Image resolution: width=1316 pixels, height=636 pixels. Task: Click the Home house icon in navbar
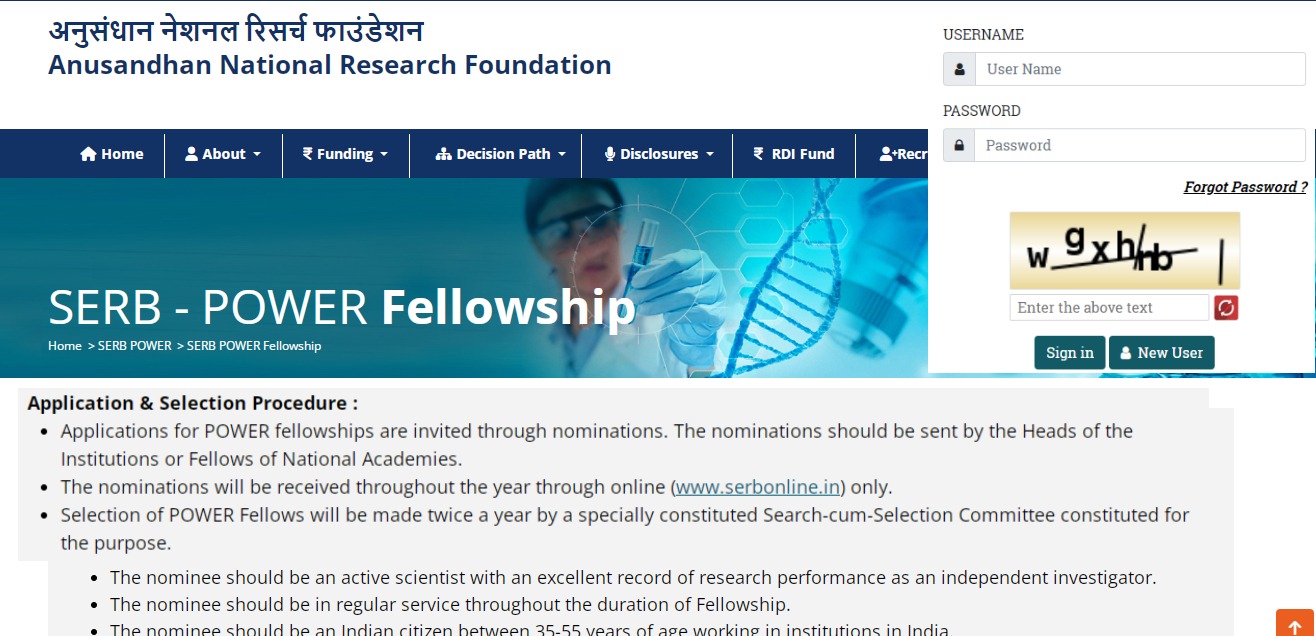(88, 154)
